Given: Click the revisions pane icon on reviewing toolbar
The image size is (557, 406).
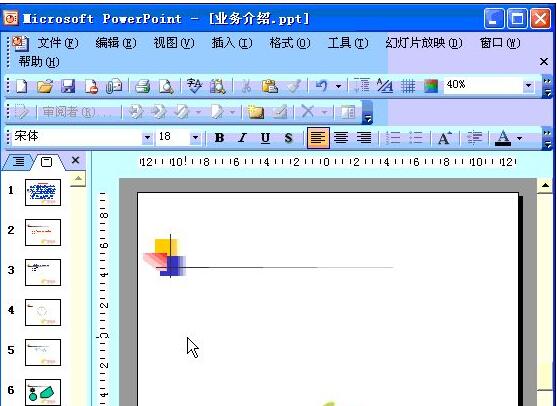Looking at the screenshot, I should (x=348, y=112).
